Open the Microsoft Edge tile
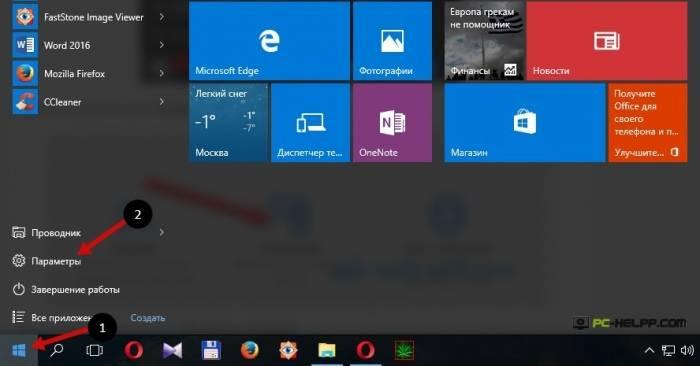The width and height of the screenshot is (700, 366). pyautogui.click(x=269, y=41)
